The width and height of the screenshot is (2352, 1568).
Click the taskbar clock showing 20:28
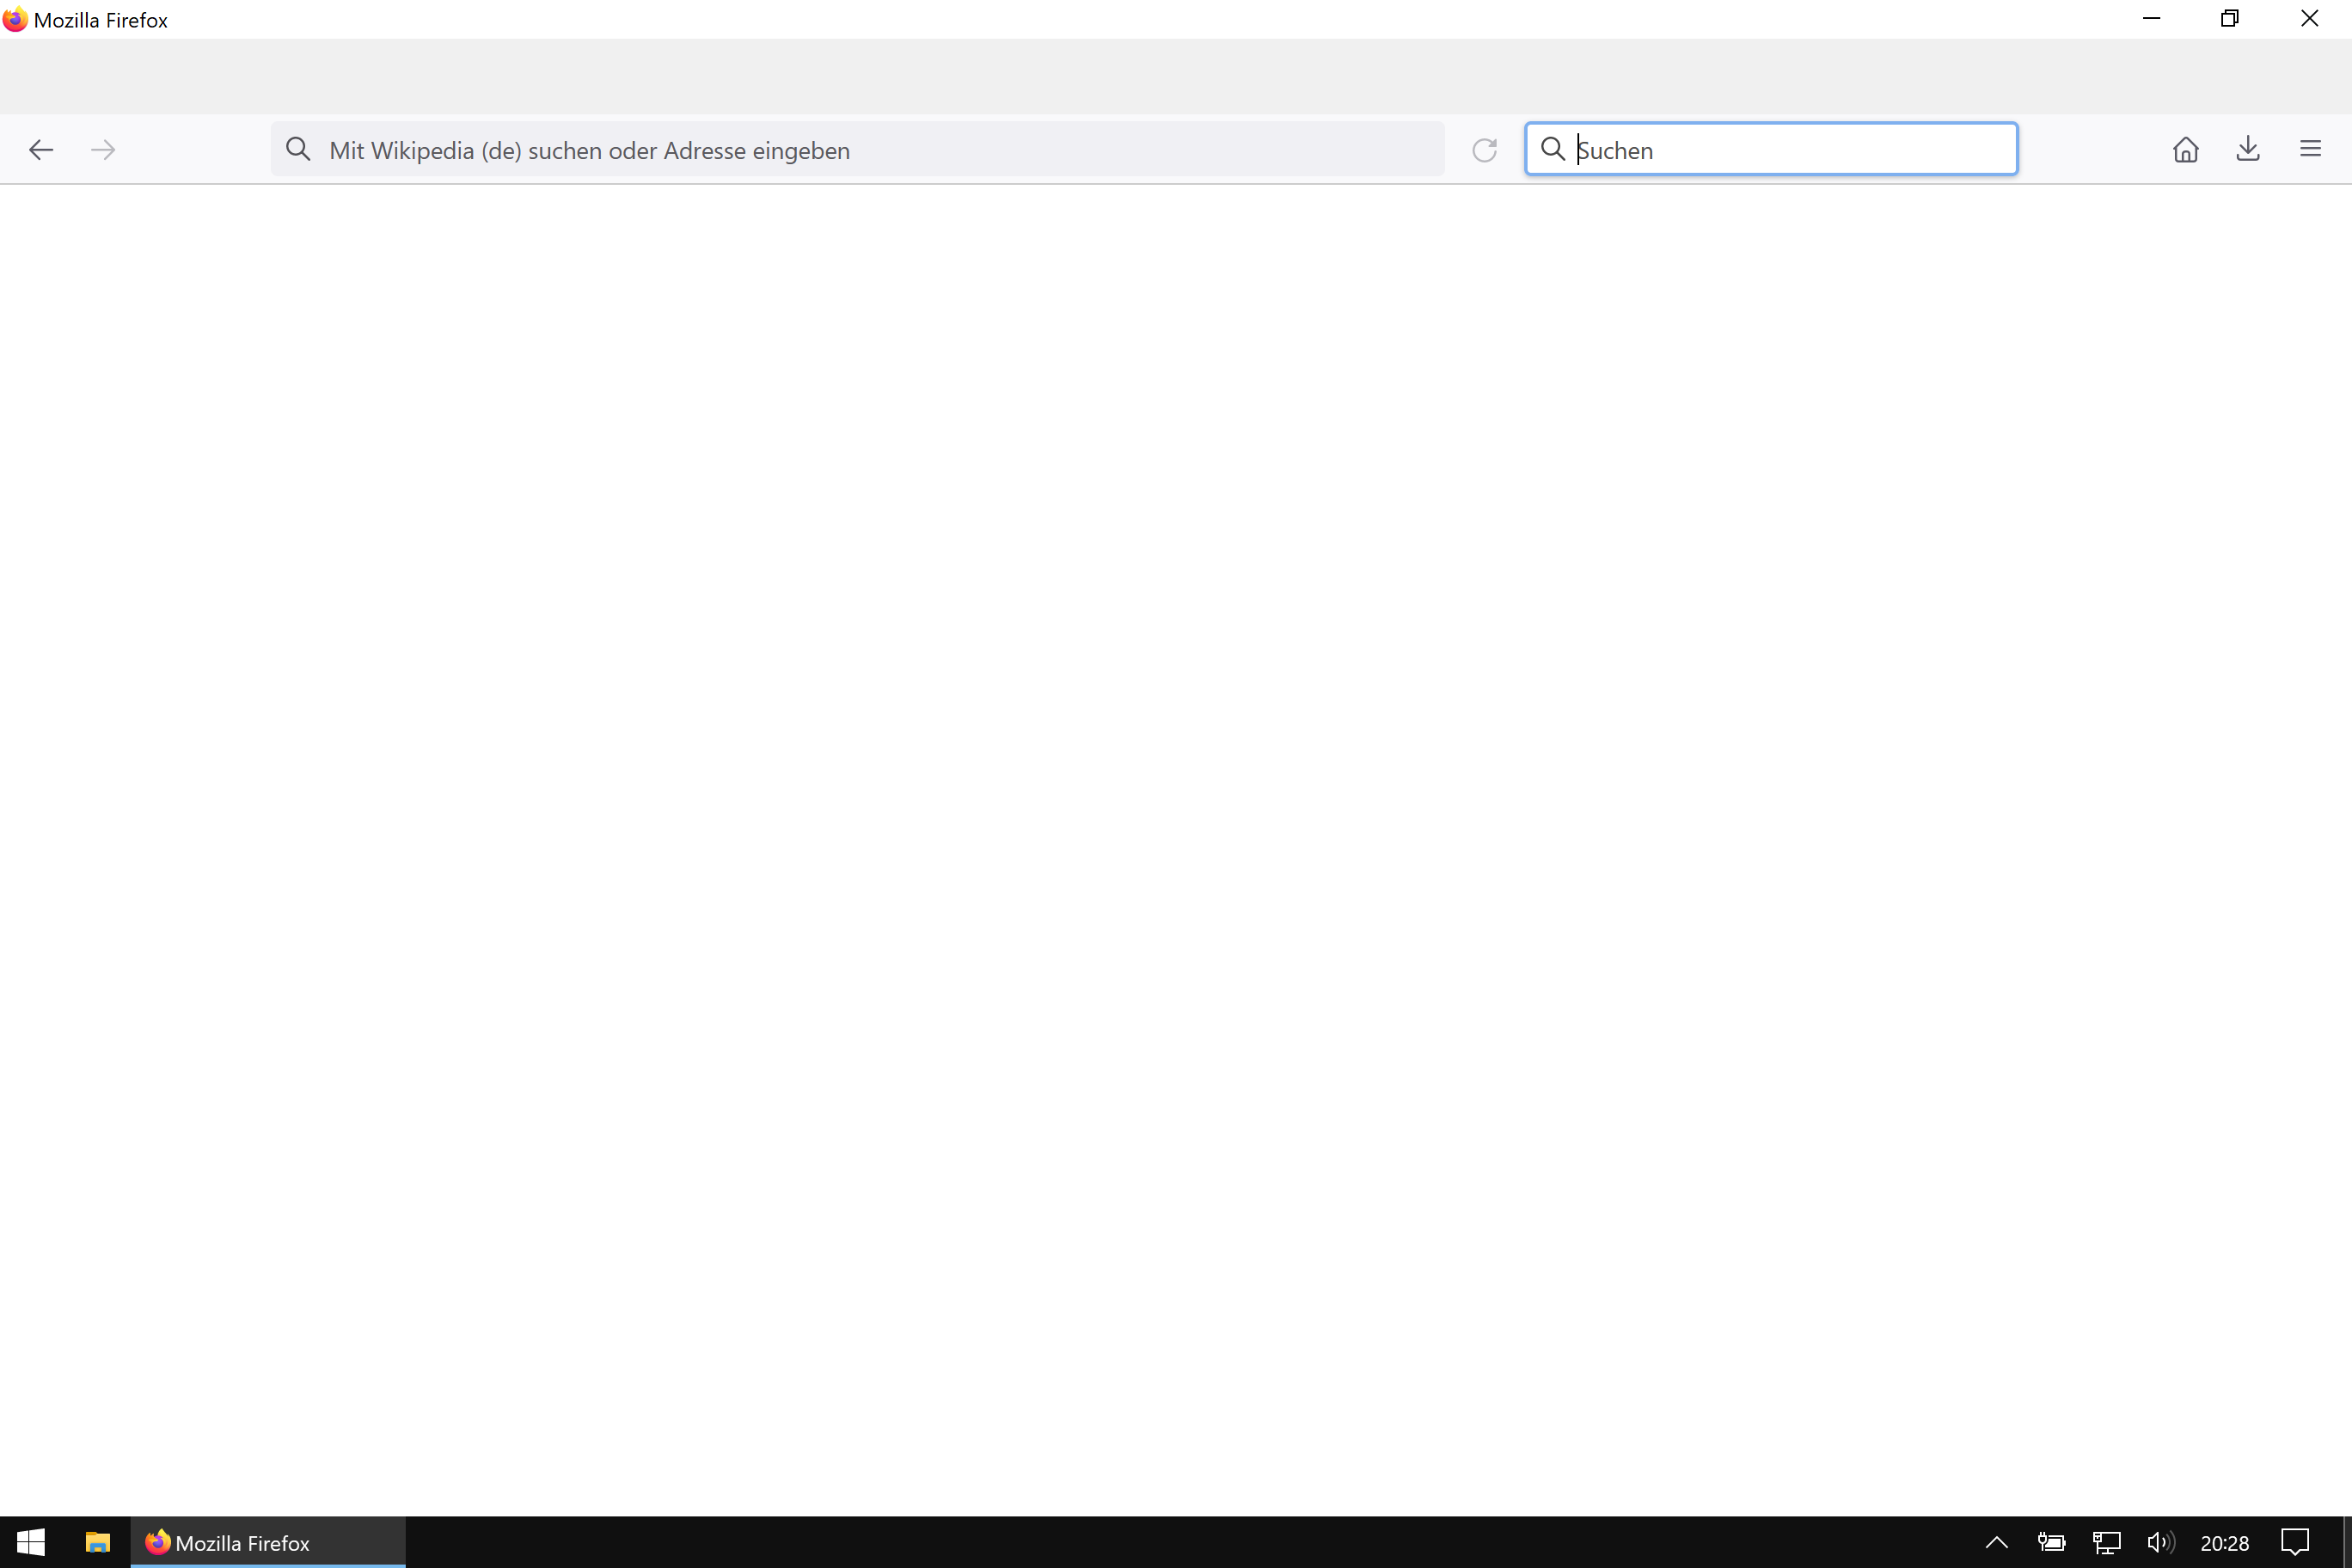[x=2224, y=1543]
